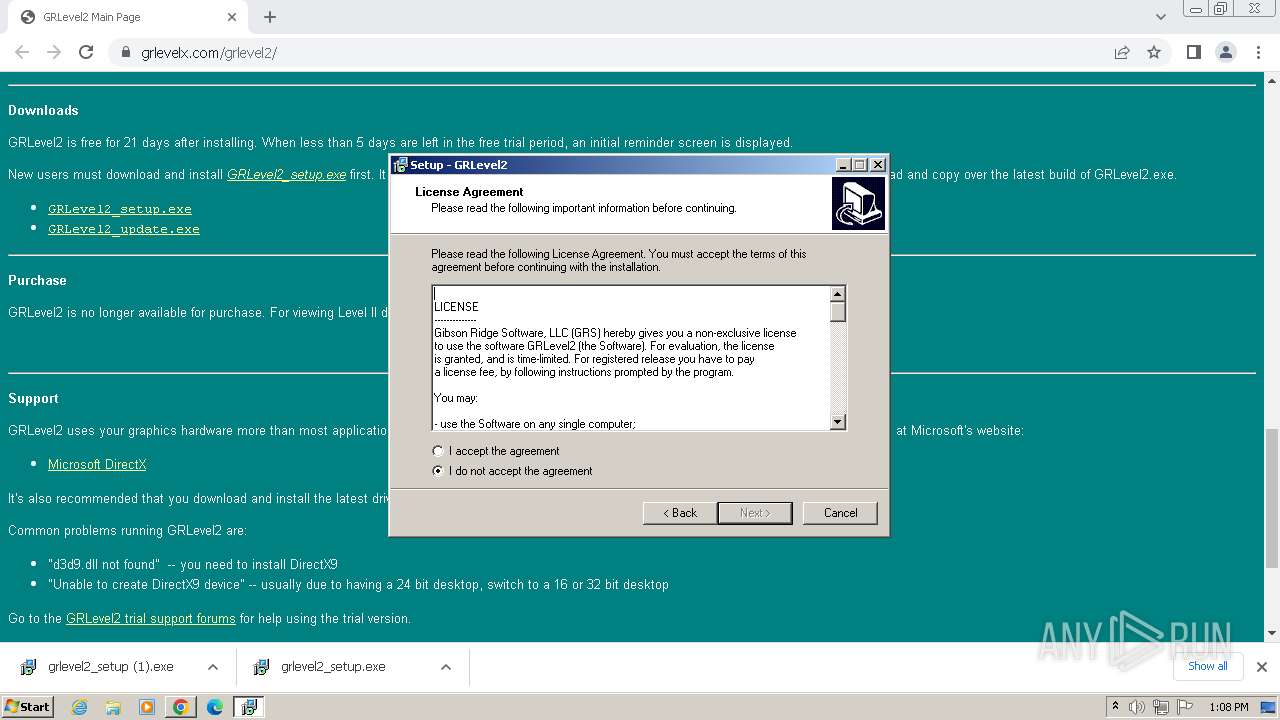Click inside the license agreement text box

click(x=630, y=358)
